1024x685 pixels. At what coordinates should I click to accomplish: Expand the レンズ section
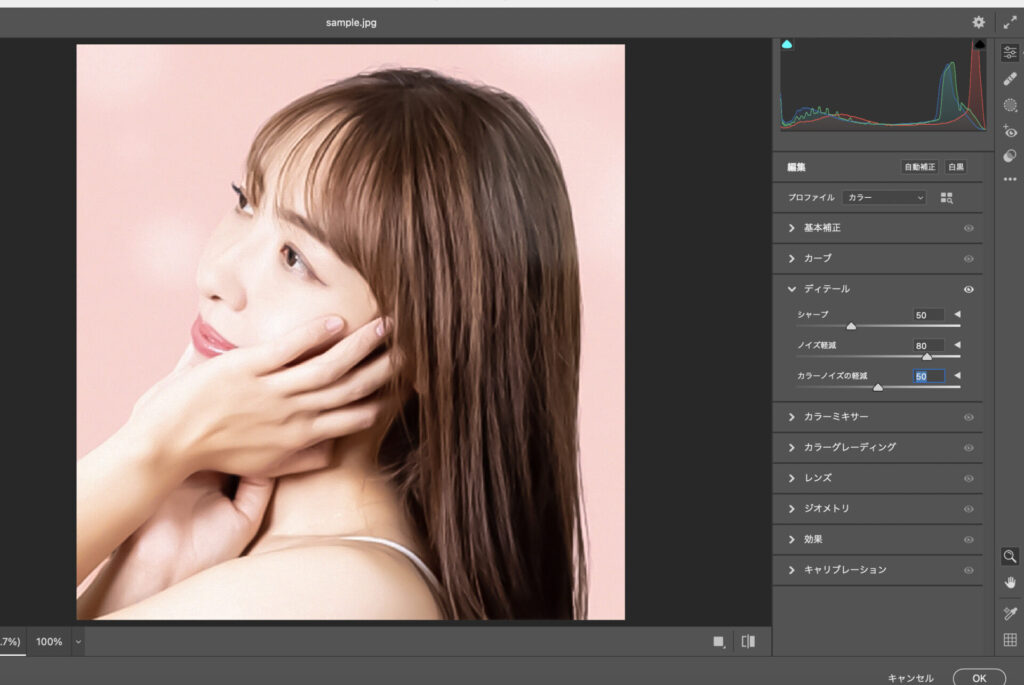tap(792, 478)
